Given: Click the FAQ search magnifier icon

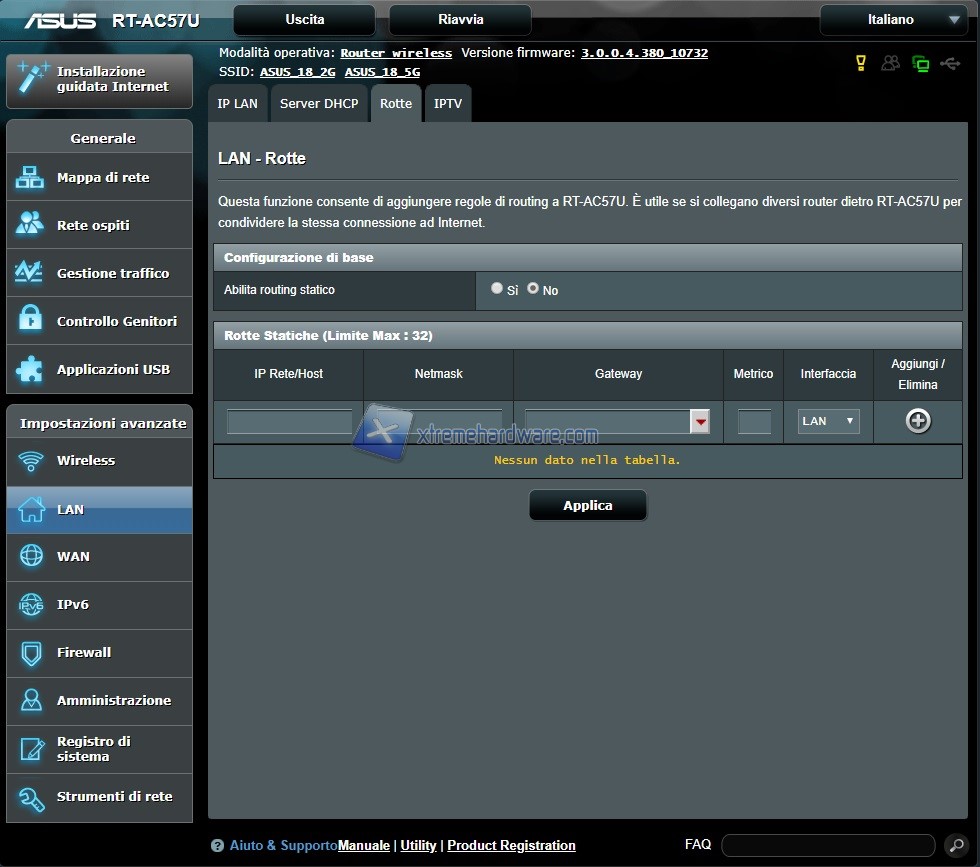Looking at the screenshot, I should tap(953, 845).
